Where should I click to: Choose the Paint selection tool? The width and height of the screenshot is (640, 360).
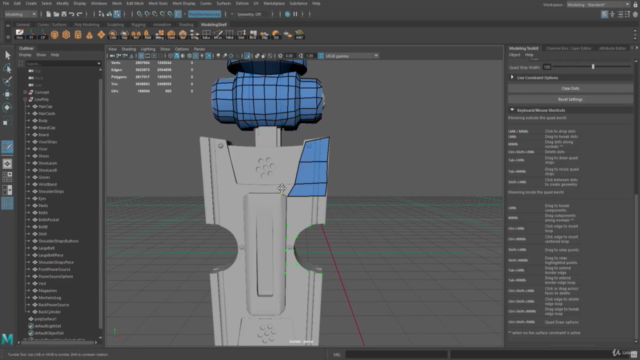click(7, 81)
